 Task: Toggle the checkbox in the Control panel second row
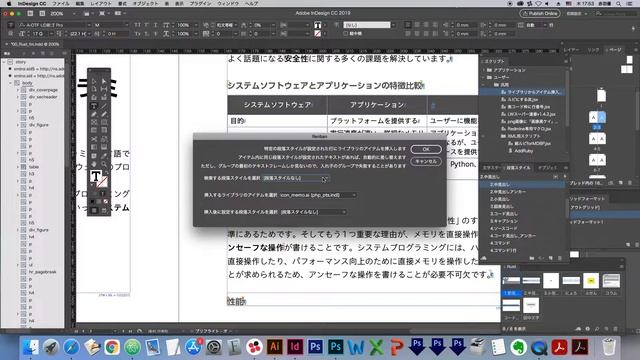click(x=346, y=33)
